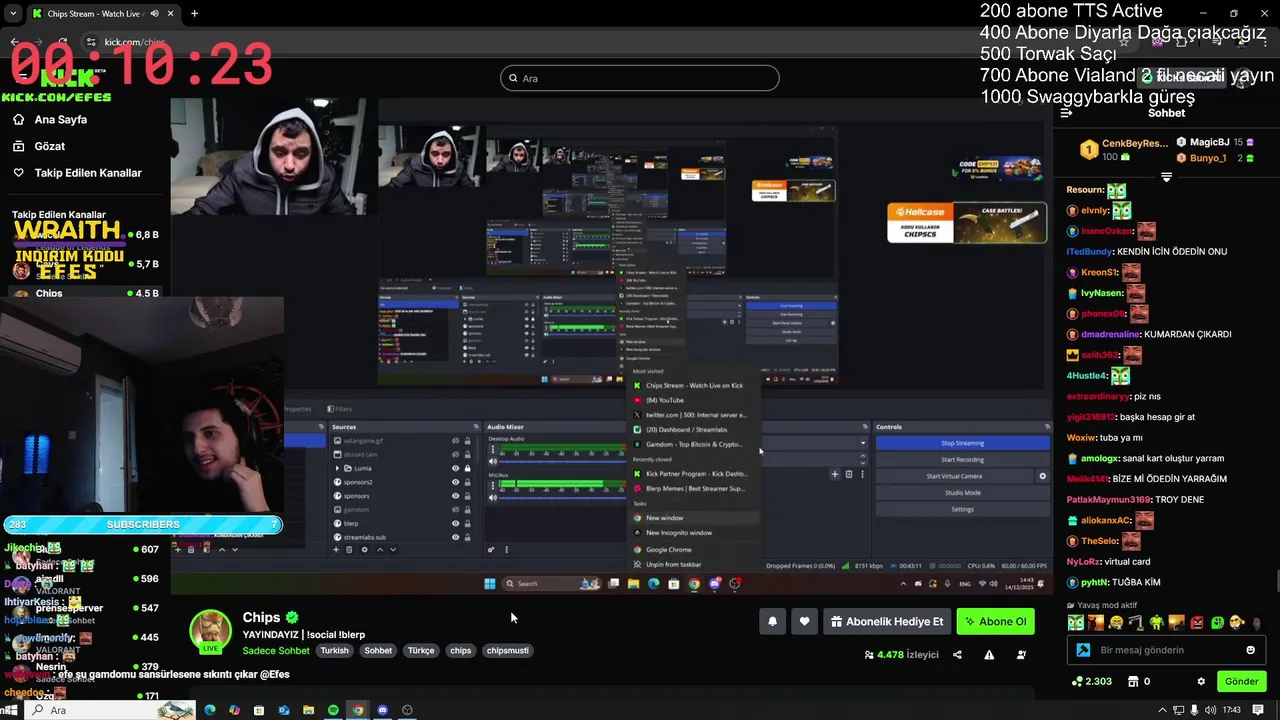Mute Desktop Audio in OBS mixer
Viewport: 1280px width, 720px height.
coord(492,461)
